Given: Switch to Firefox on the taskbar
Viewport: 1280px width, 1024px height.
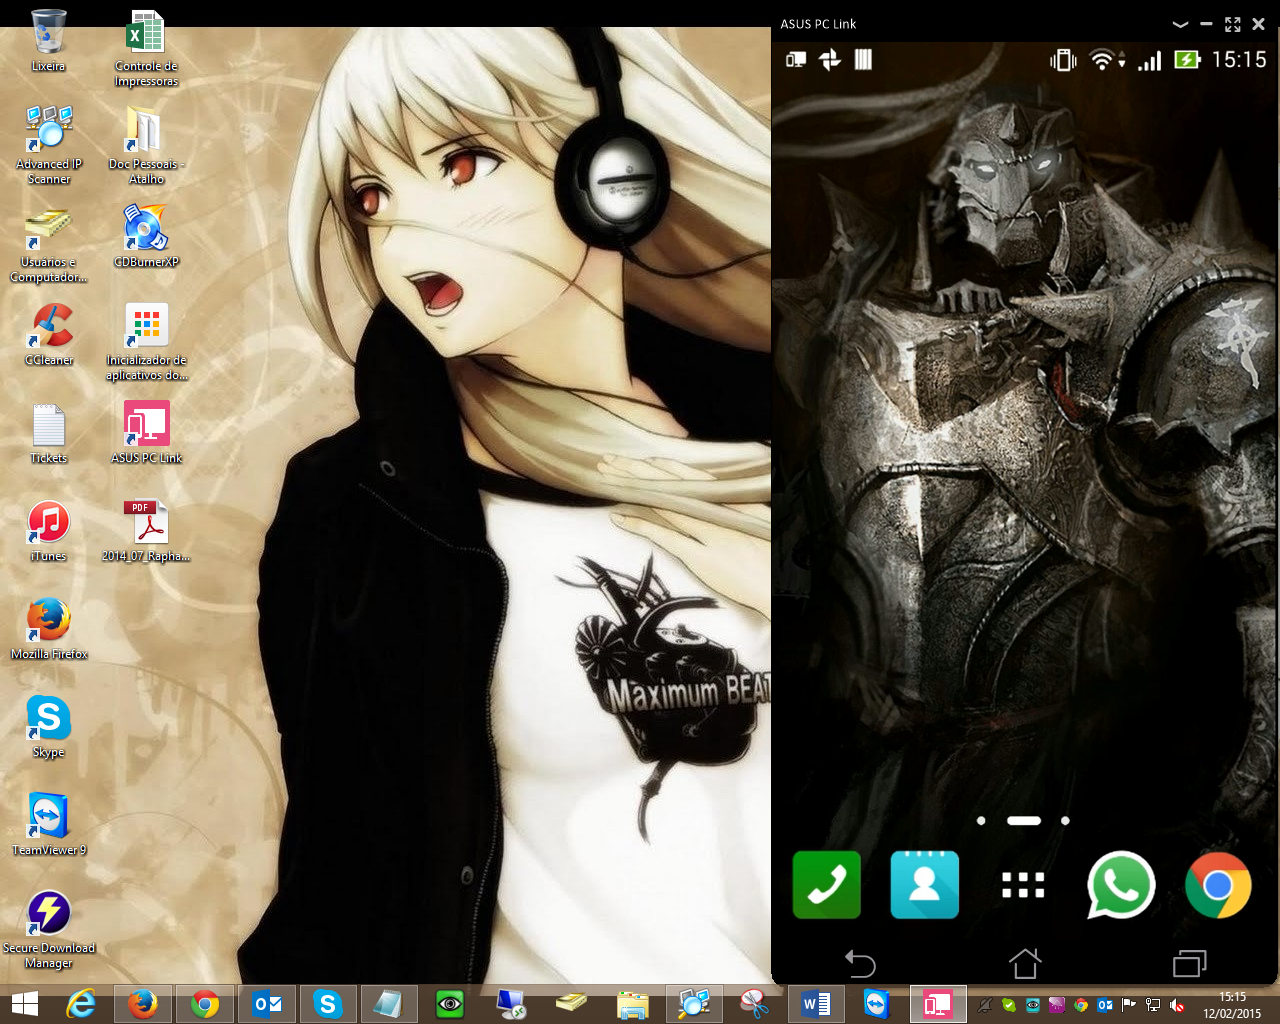Looking at the screenshot, I should (x=143, y=1004).
